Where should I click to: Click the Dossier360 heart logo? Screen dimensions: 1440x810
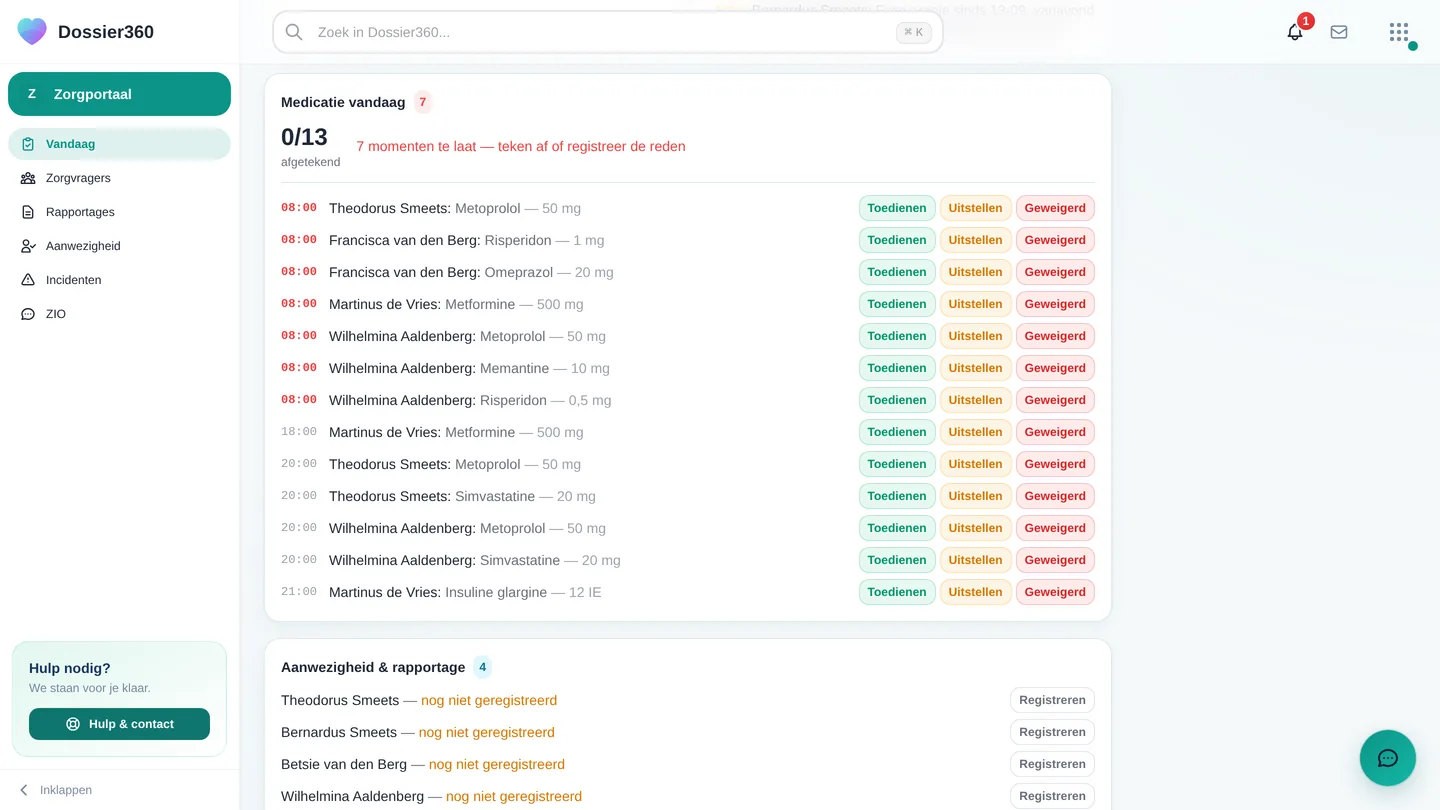pyautogui.click(x=32, y=31)
